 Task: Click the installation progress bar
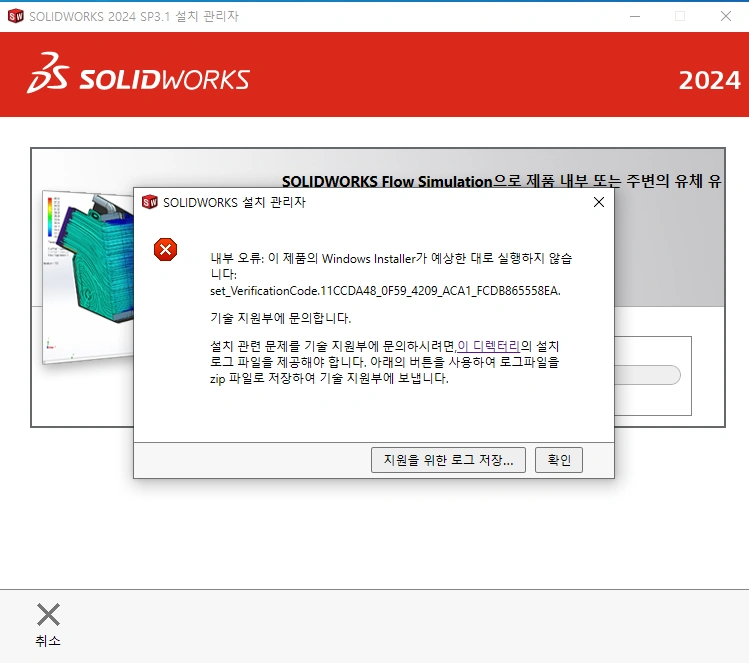pyautogui.click(x=647, y=375)
